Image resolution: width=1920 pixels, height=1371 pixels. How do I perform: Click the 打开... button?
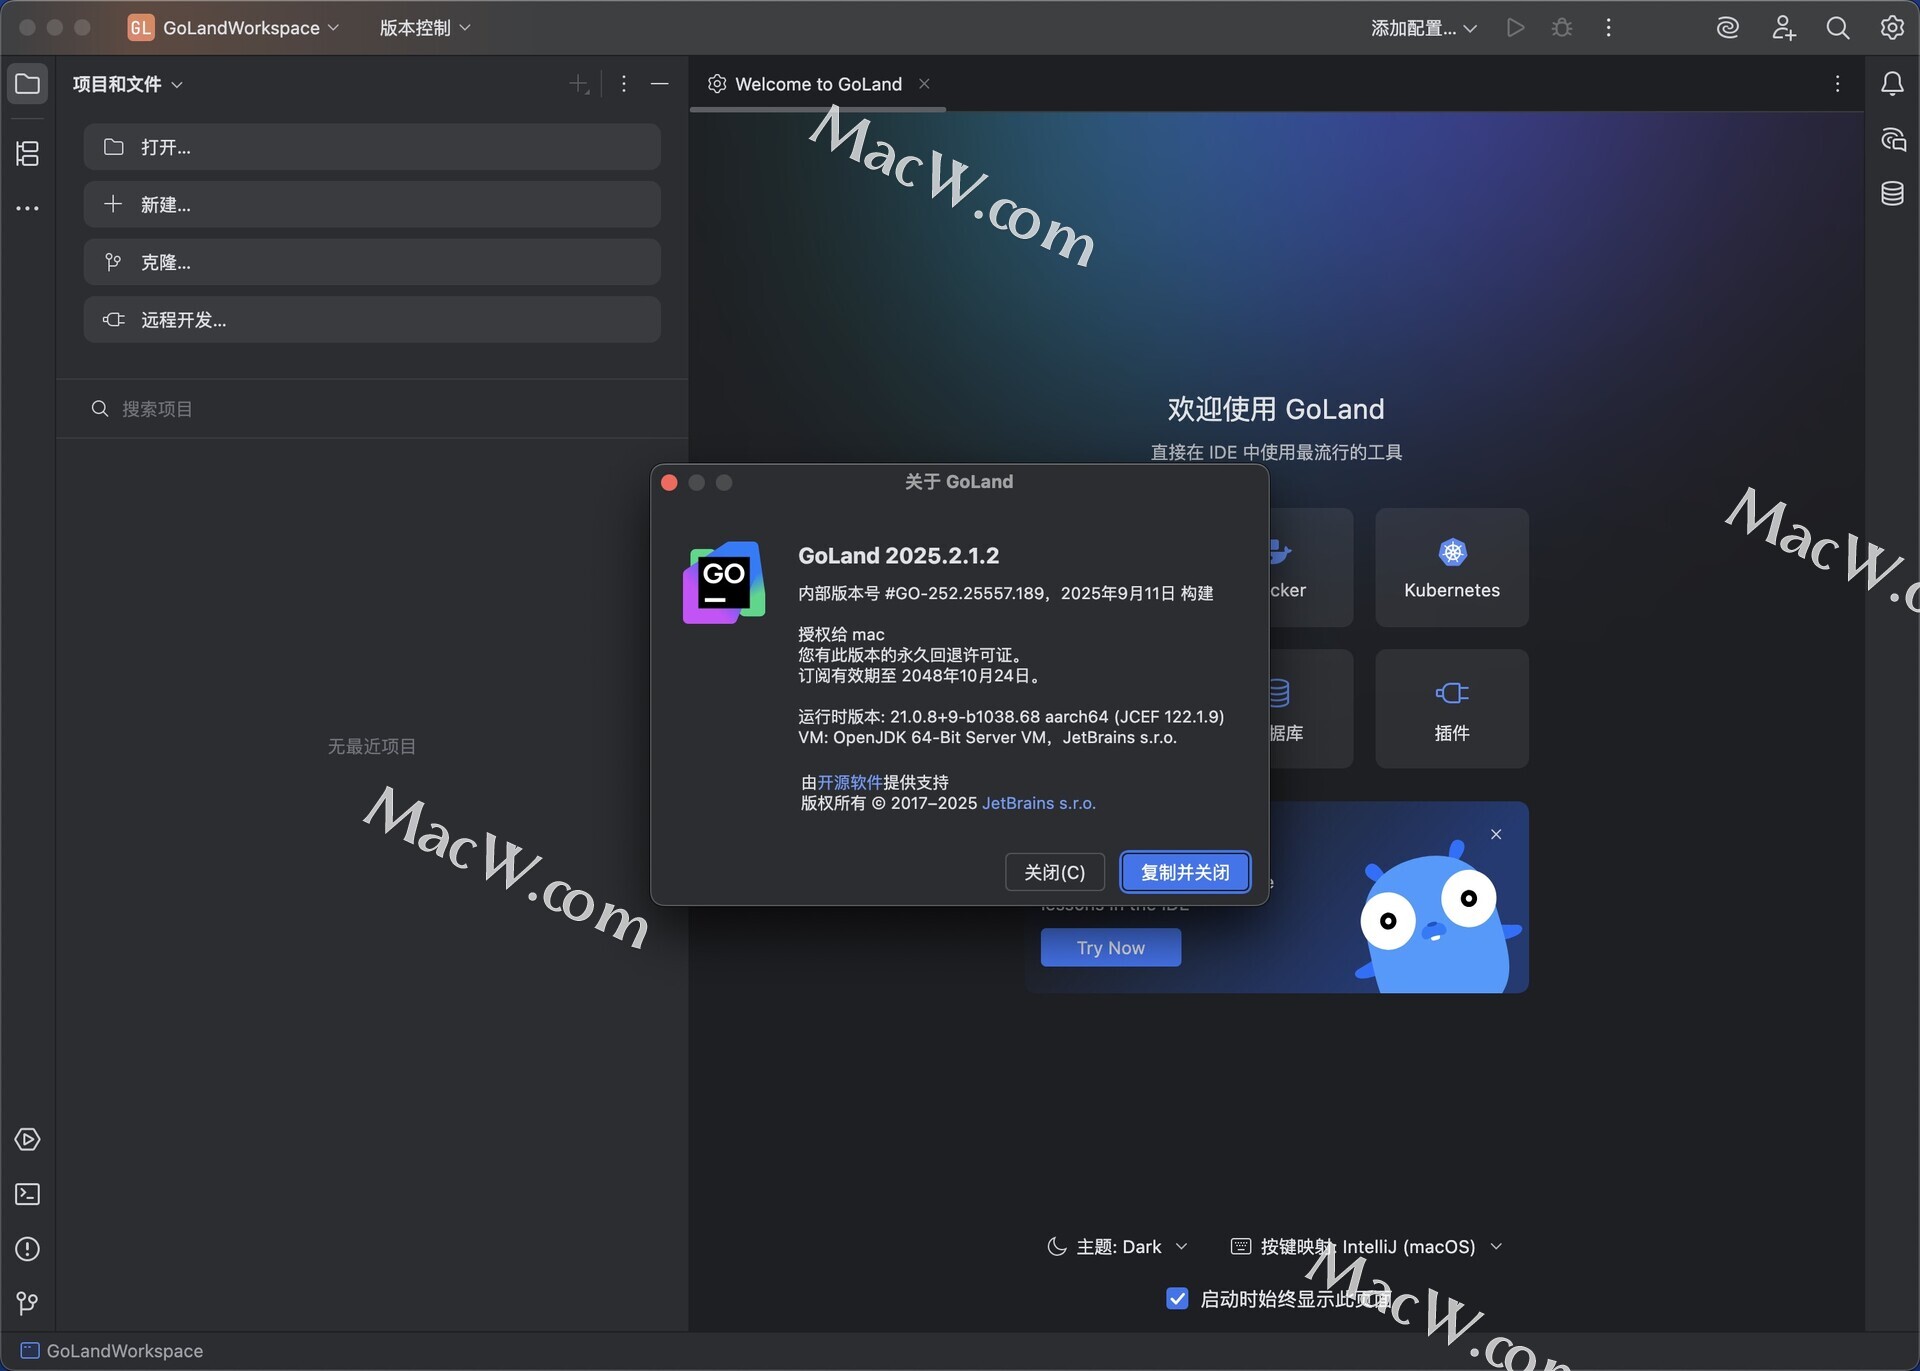click(372, 147)
